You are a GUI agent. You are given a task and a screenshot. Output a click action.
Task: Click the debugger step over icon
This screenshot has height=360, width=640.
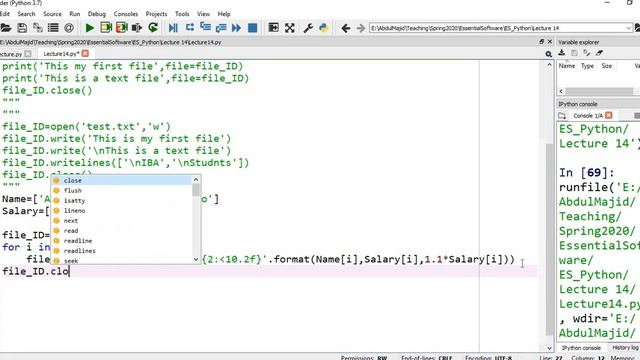pos(190,28)
